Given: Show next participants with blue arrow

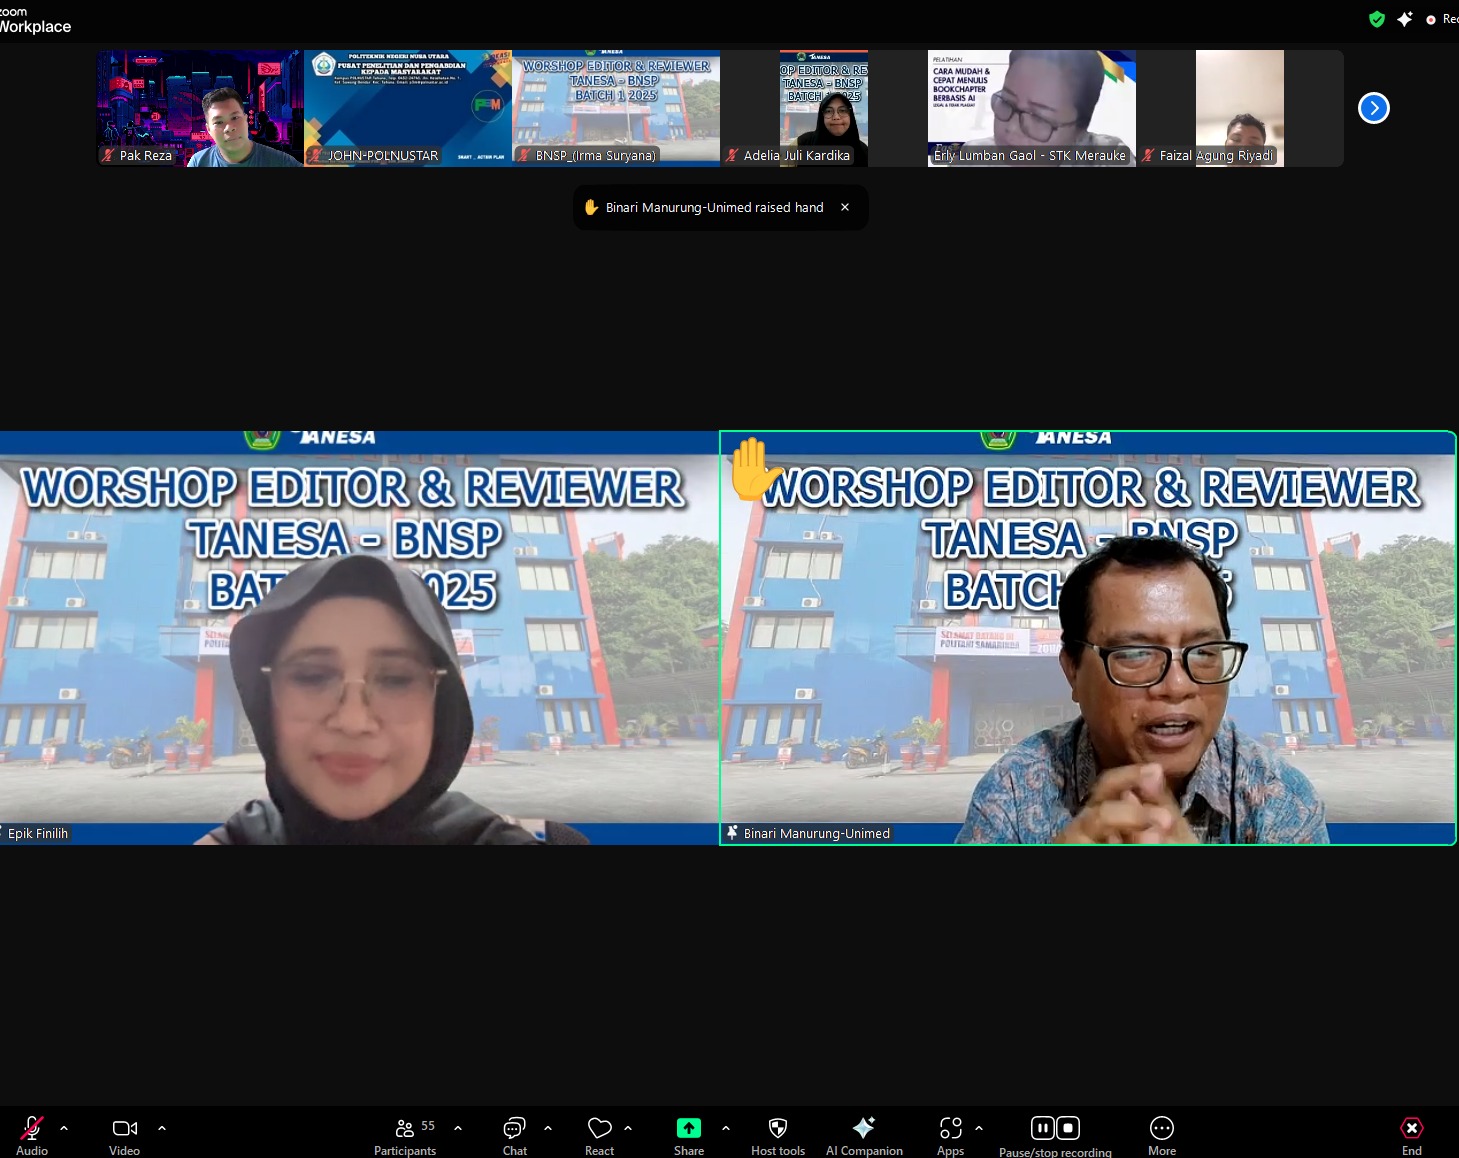Looking at the screenshot, I should [1373, 108].
